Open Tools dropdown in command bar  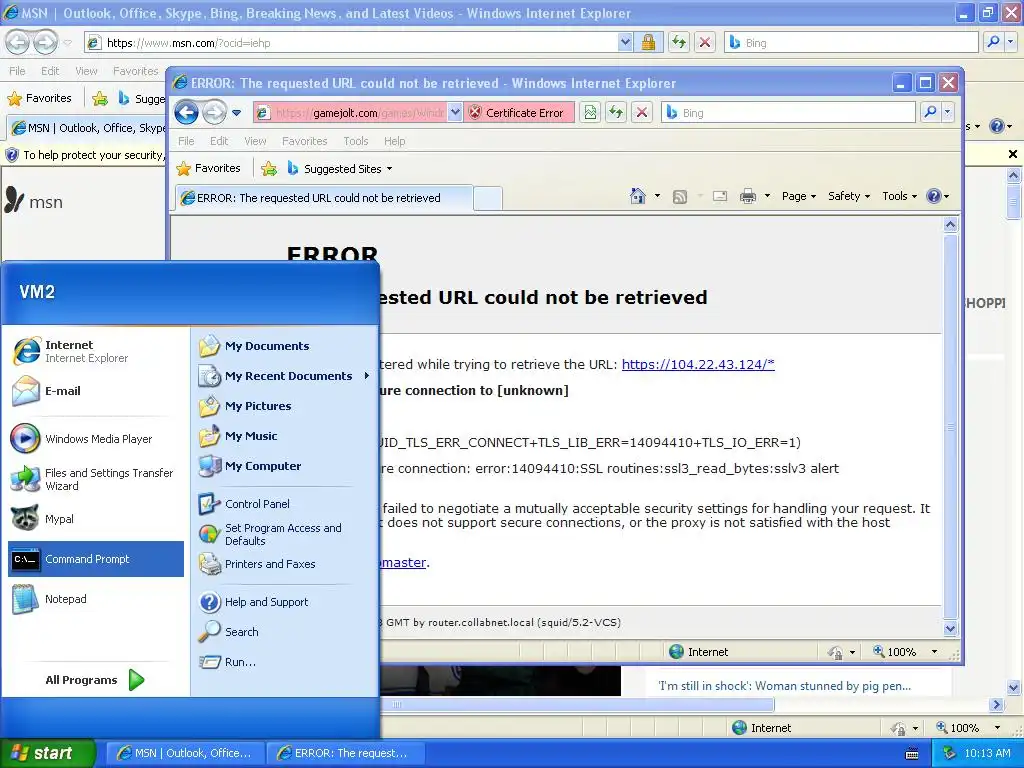coord(899,196)
